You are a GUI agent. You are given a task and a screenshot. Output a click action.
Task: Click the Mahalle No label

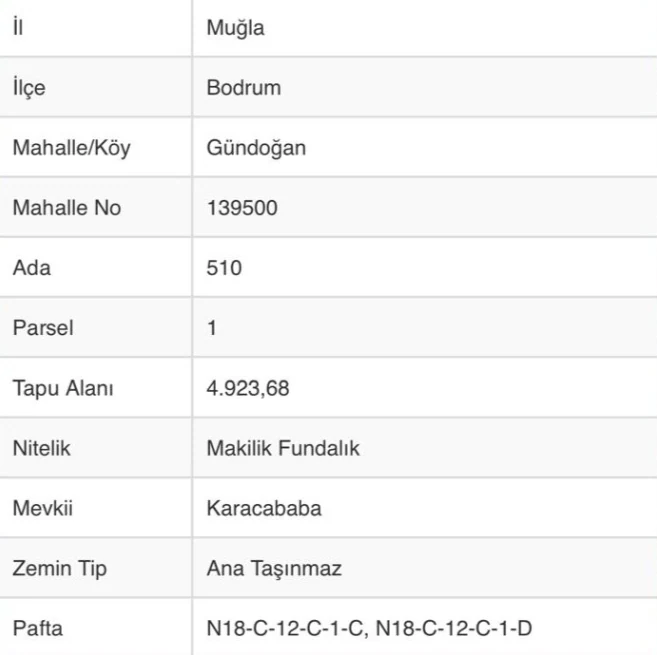[x=67, y=208]
